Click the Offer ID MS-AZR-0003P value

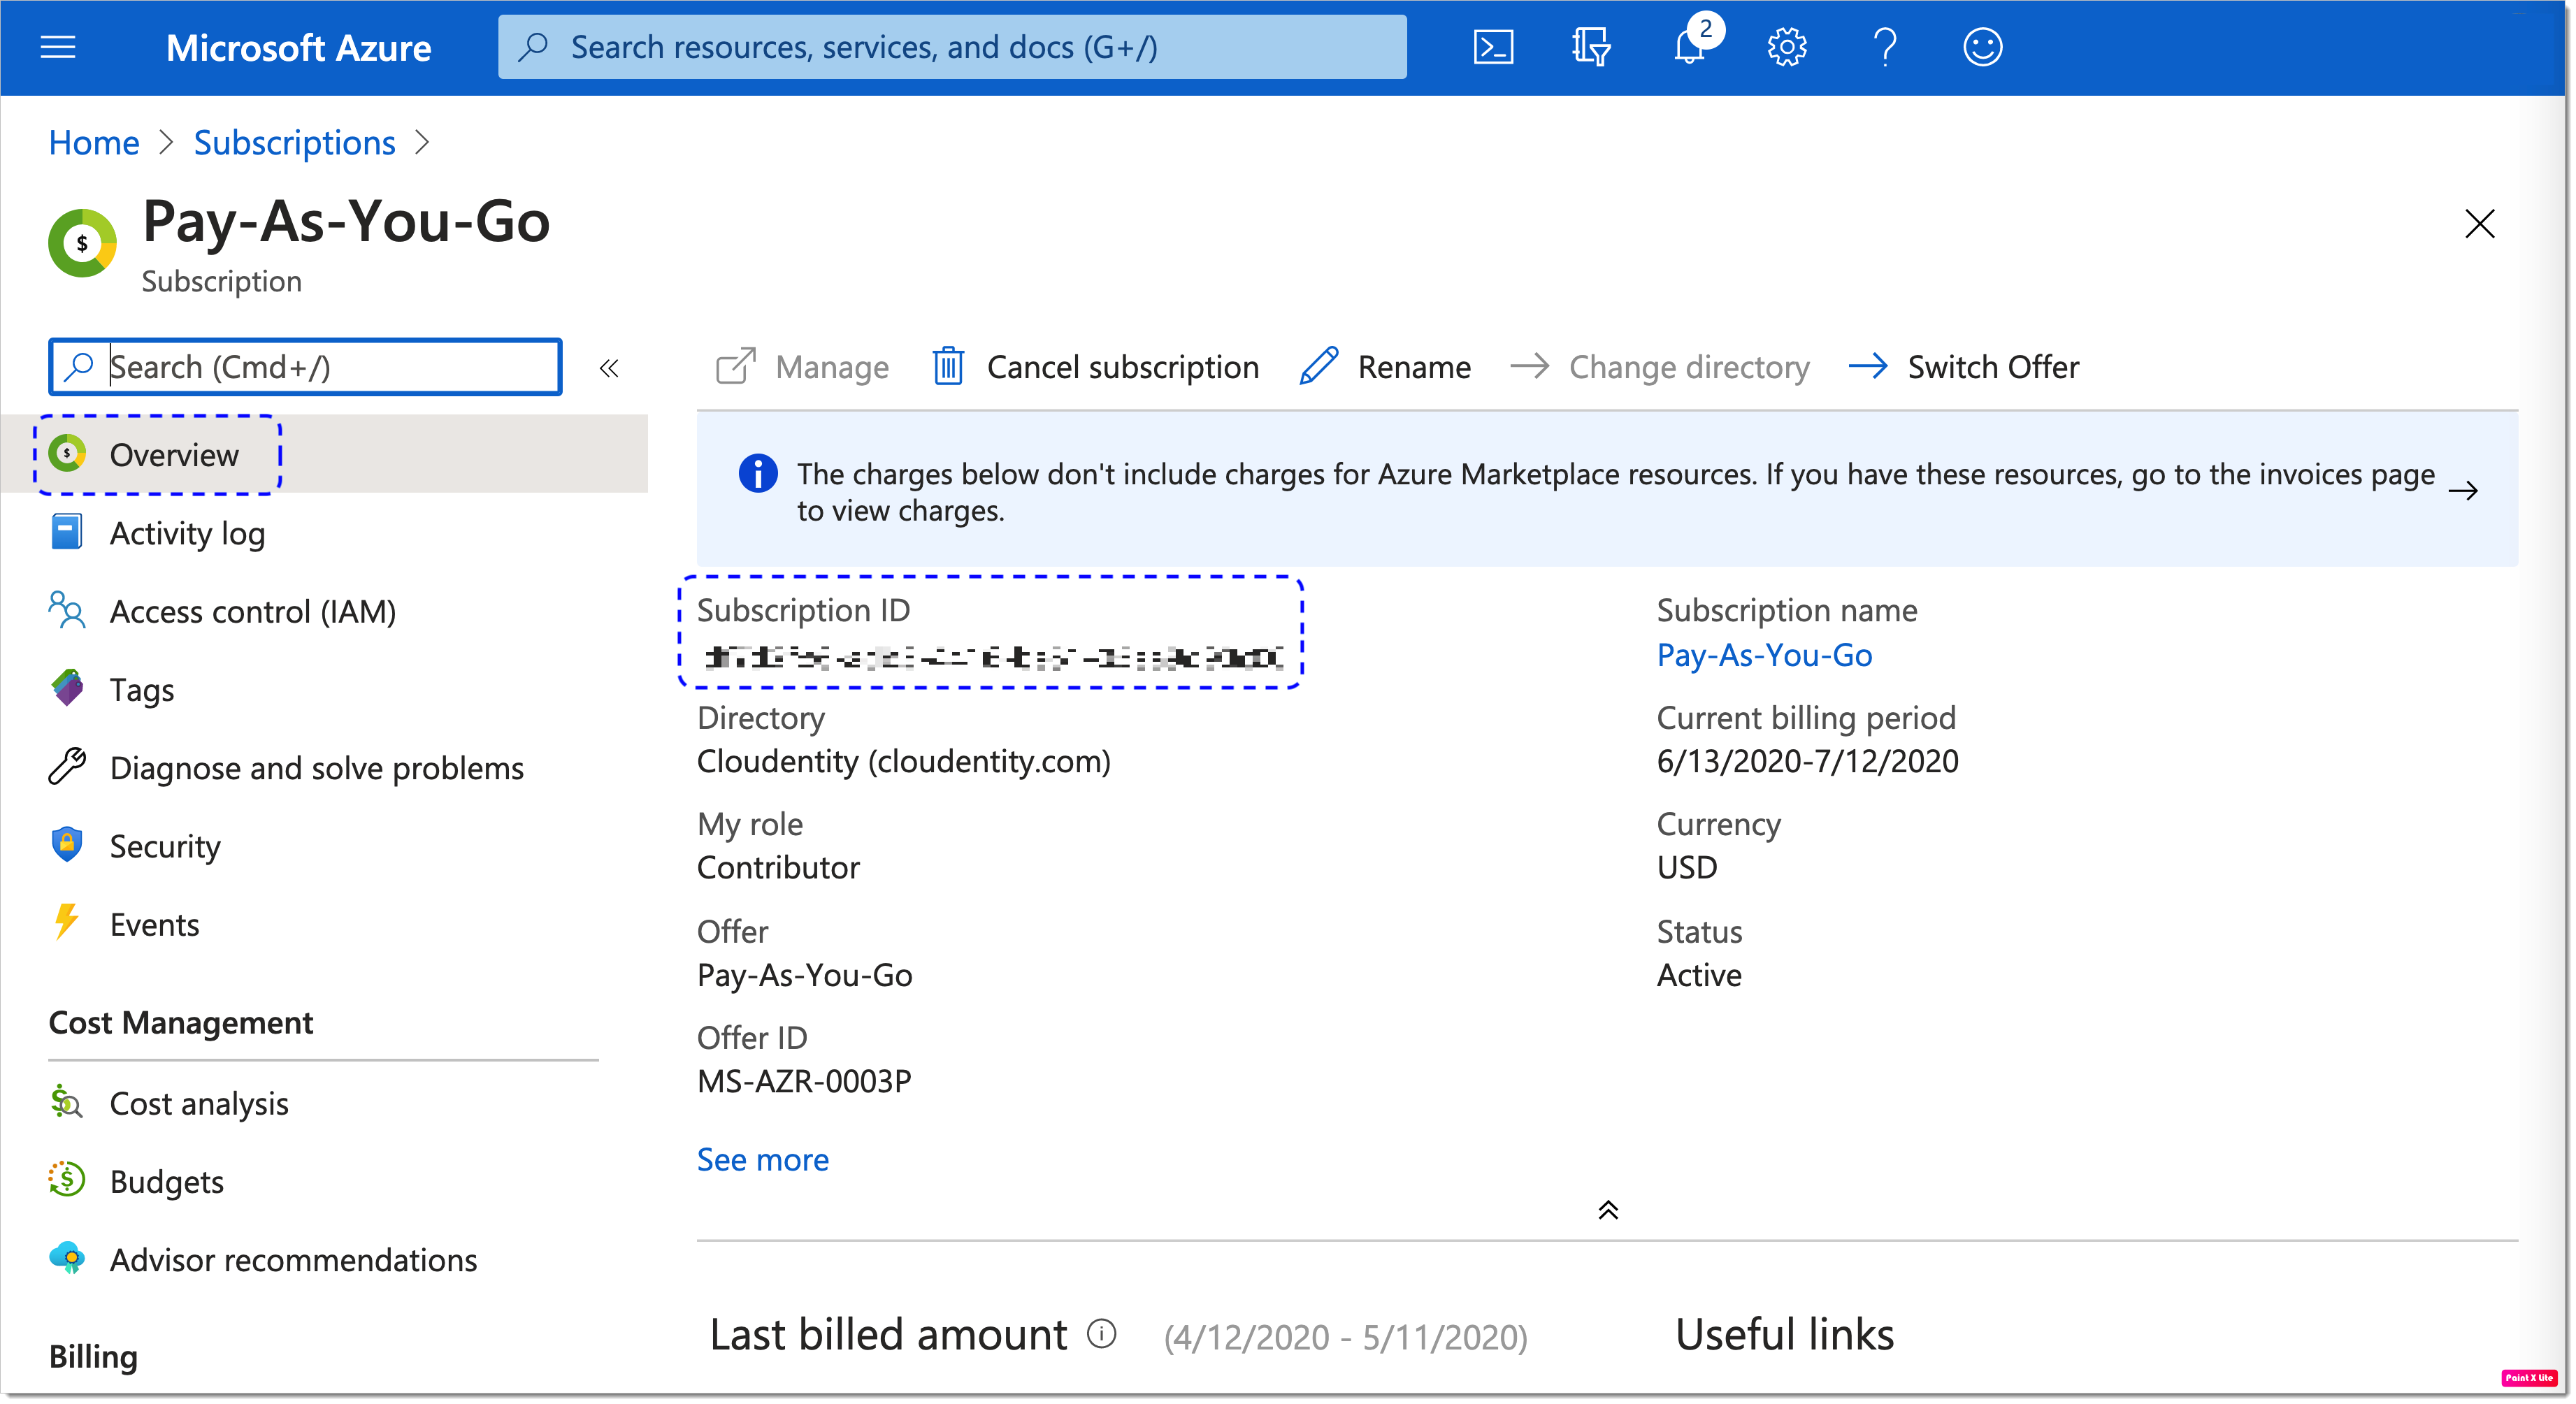[804, 1082]
